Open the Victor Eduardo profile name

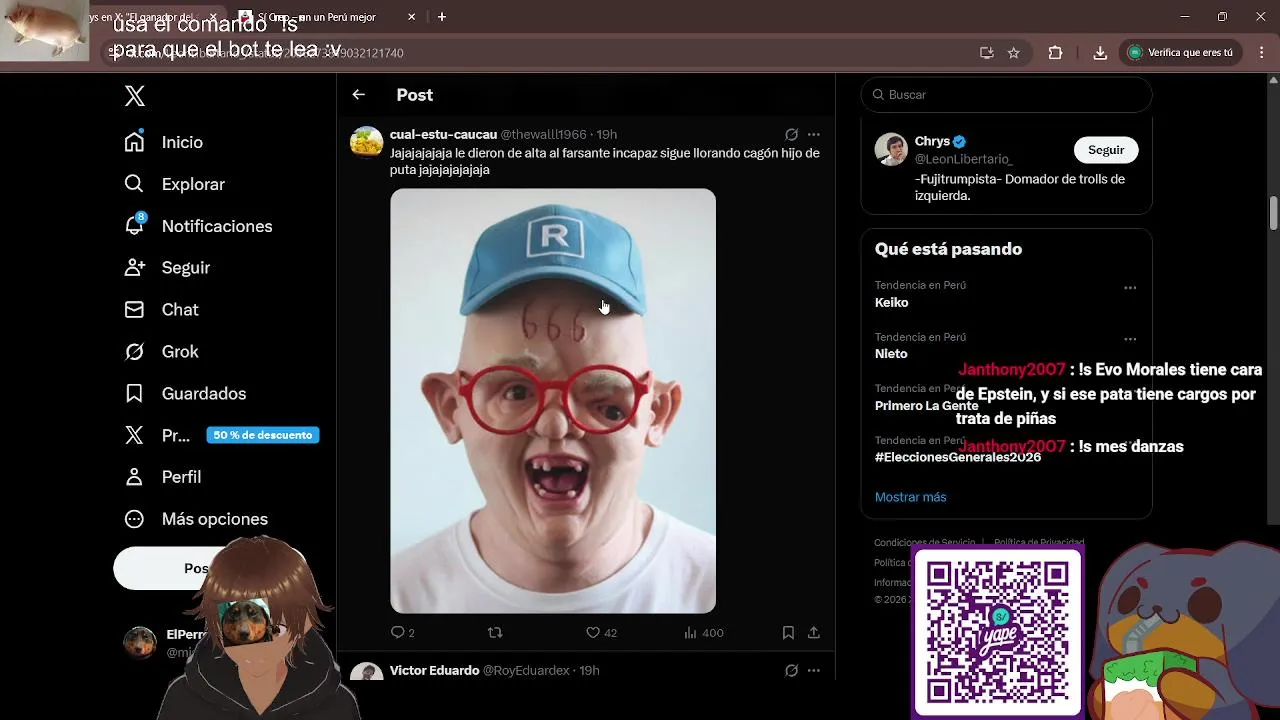pos(434,671)
